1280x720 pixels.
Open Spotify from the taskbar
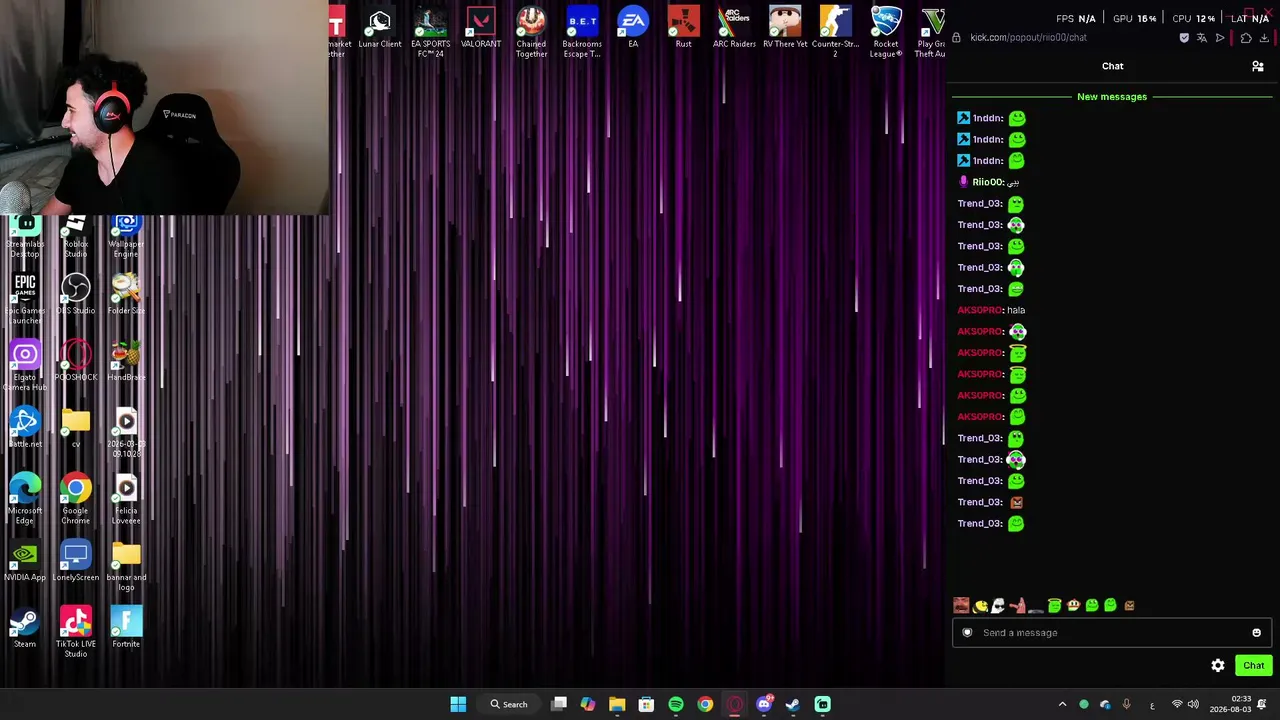[x=676, y=704]
